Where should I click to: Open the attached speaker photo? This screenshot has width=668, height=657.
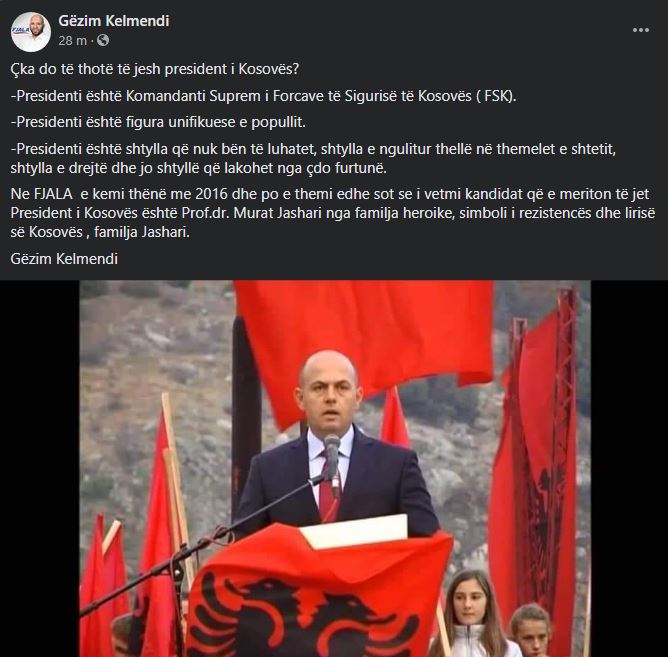335,468
